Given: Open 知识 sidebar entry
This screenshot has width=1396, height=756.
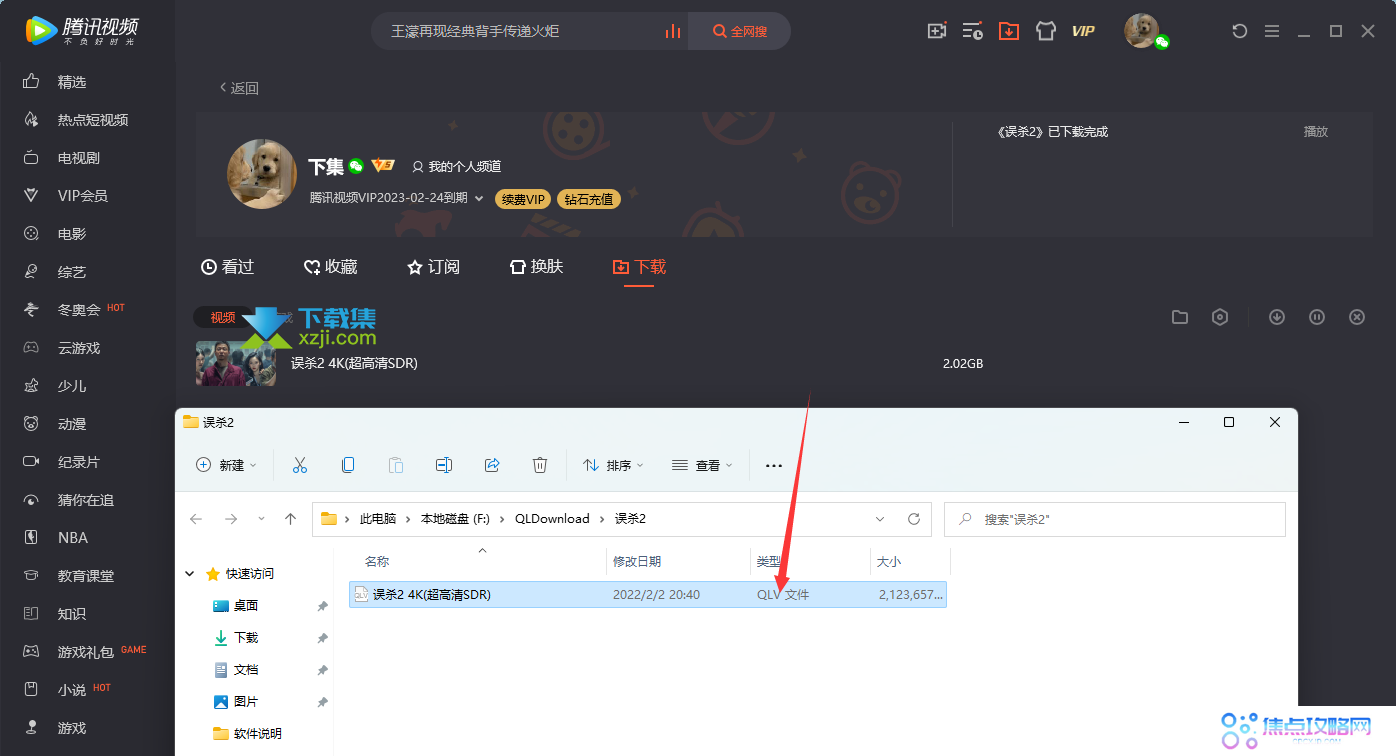Looking at the screenshot, I should [72, 614].
